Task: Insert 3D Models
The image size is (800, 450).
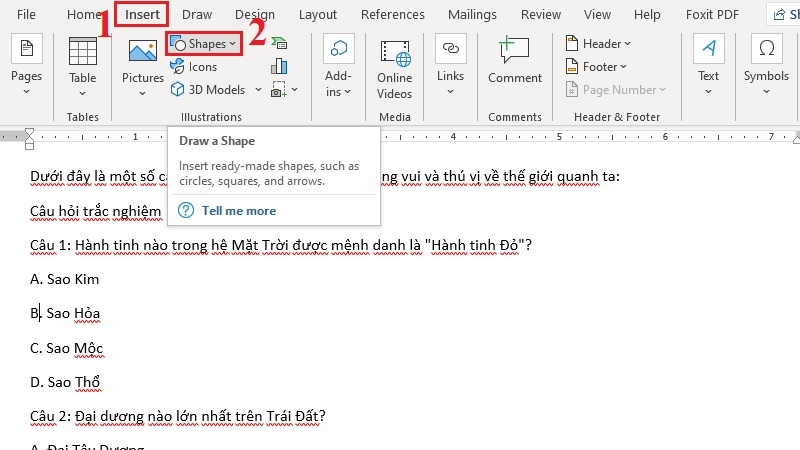Action: point(208,90)
